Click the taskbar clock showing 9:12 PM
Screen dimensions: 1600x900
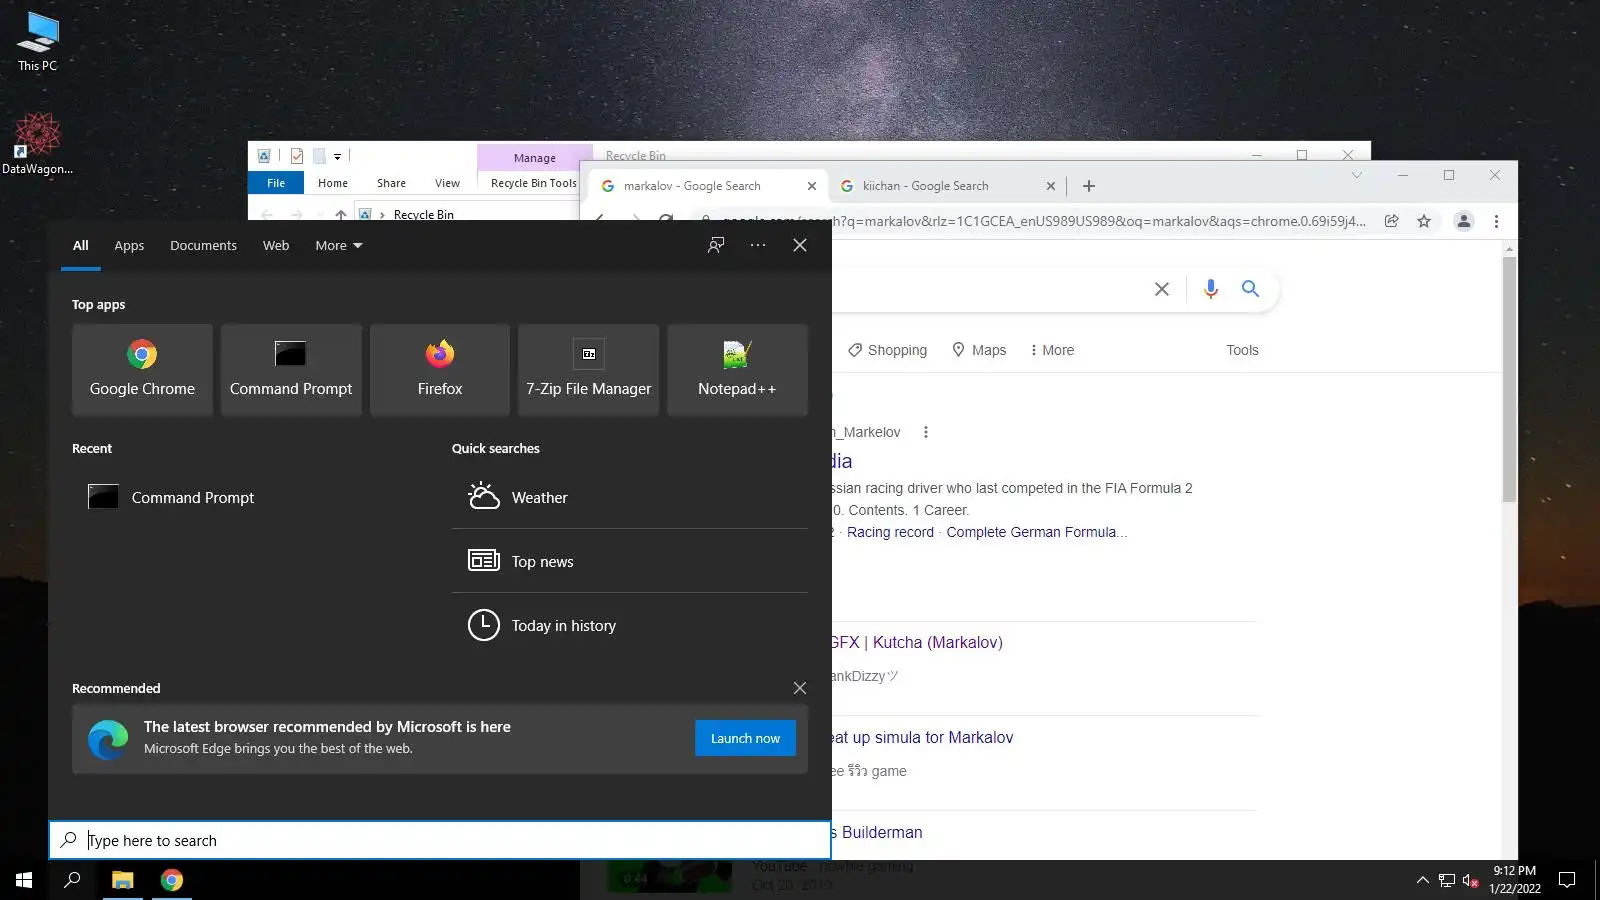tap(1514, 880)
